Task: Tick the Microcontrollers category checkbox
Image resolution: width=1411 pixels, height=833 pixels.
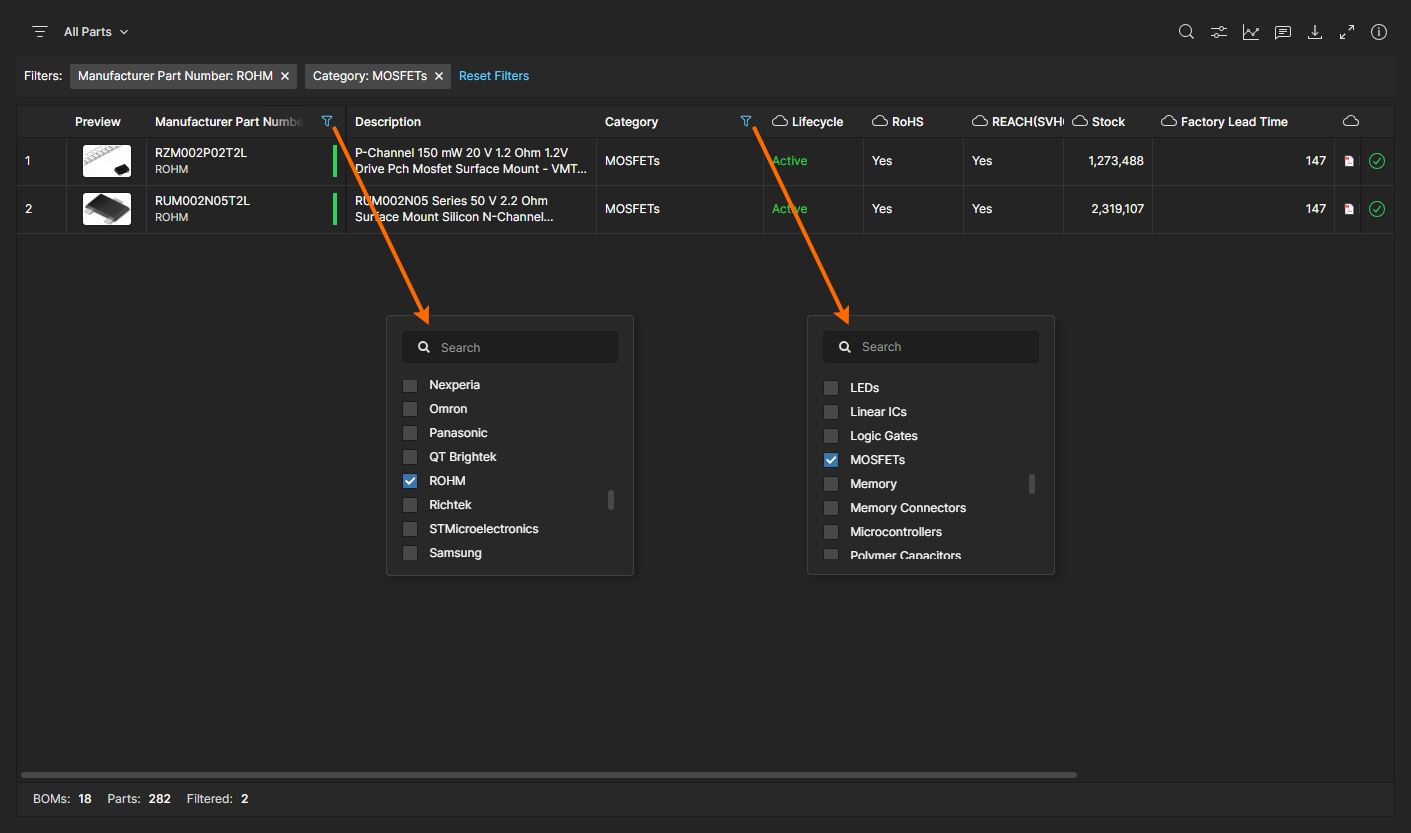Action: pyautogui.click(x=831, y=532)
